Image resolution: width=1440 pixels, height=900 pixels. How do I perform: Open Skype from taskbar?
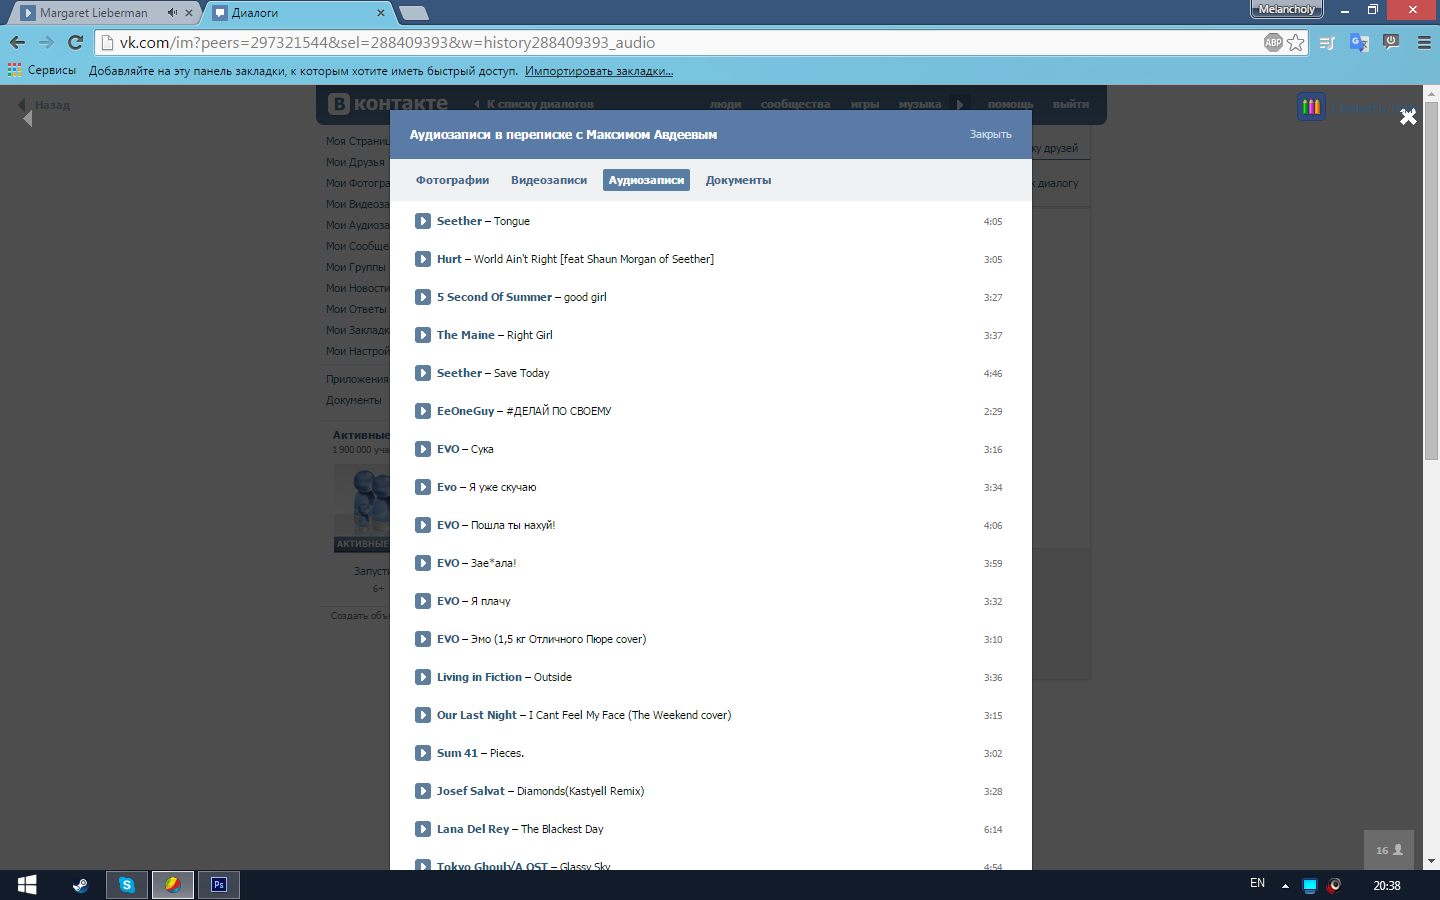click(126, 885)
